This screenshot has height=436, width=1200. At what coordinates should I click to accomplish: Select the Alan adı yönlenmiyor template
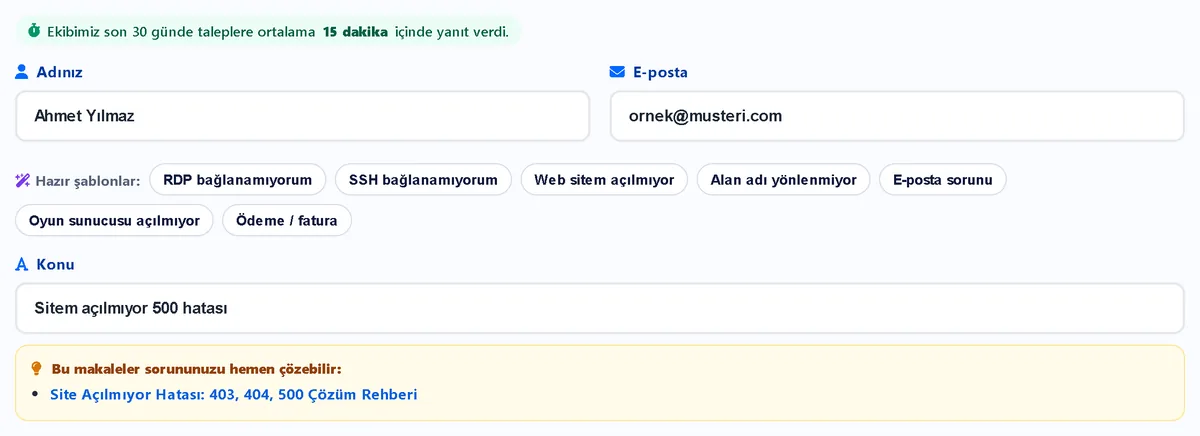click(x=783, y=180)
